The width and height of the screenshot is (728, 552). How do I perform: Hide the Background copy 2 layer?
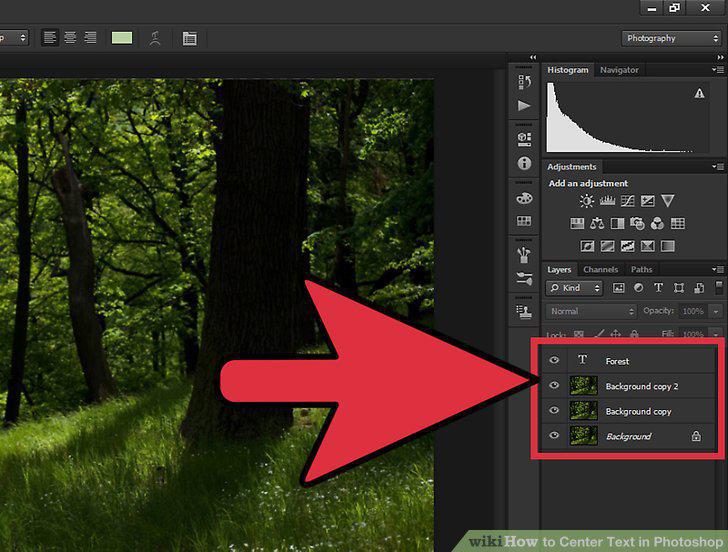coord(554,385)
